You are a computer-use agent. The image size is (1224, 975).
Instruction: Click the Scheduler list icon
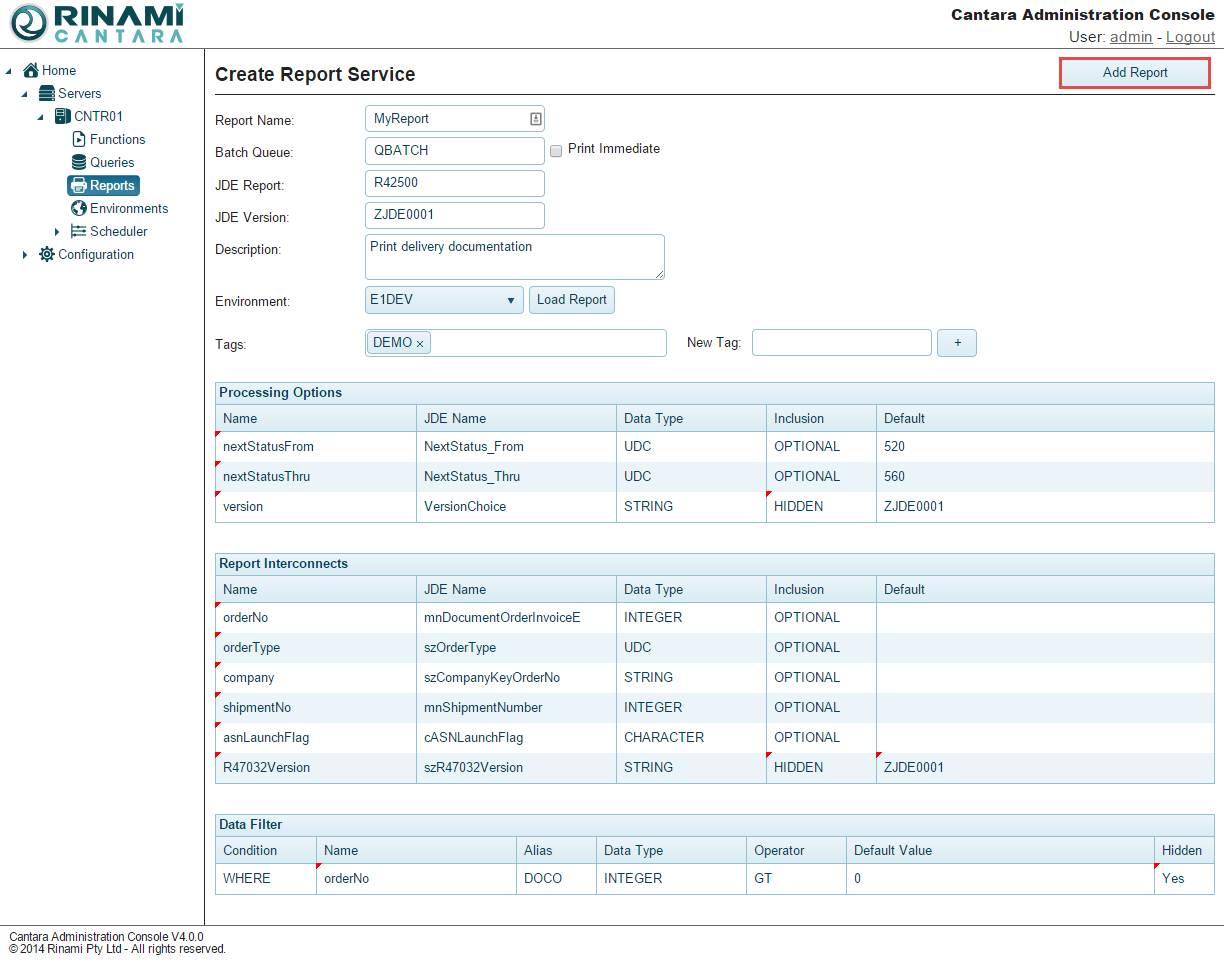pyautogui.click(x=79, y=231)
